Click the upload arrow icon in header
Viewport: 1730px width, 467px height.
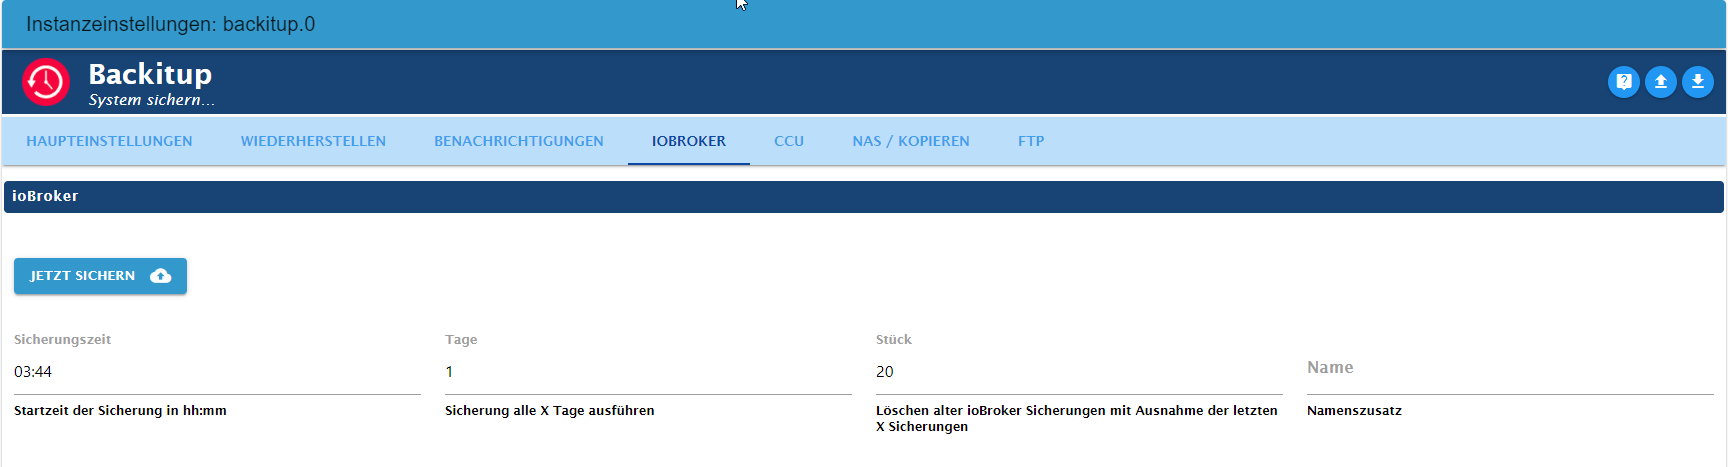[x=1661, y=82]
